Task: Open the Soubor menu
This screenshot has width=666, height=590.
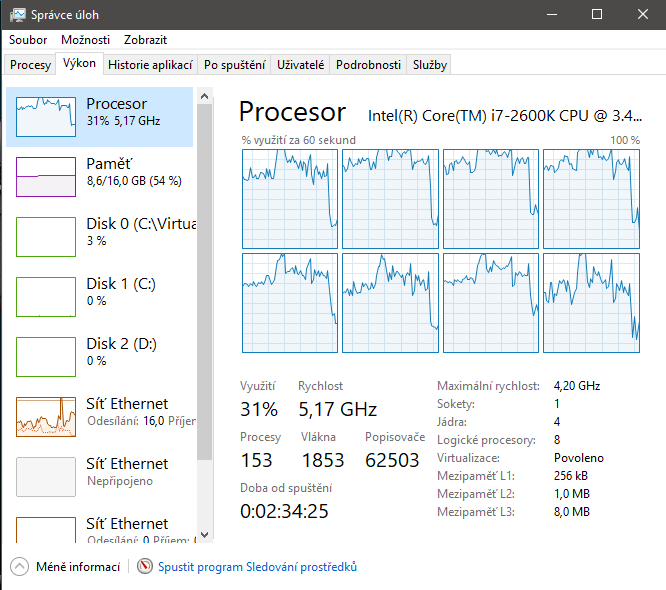Action: point(29,40)
